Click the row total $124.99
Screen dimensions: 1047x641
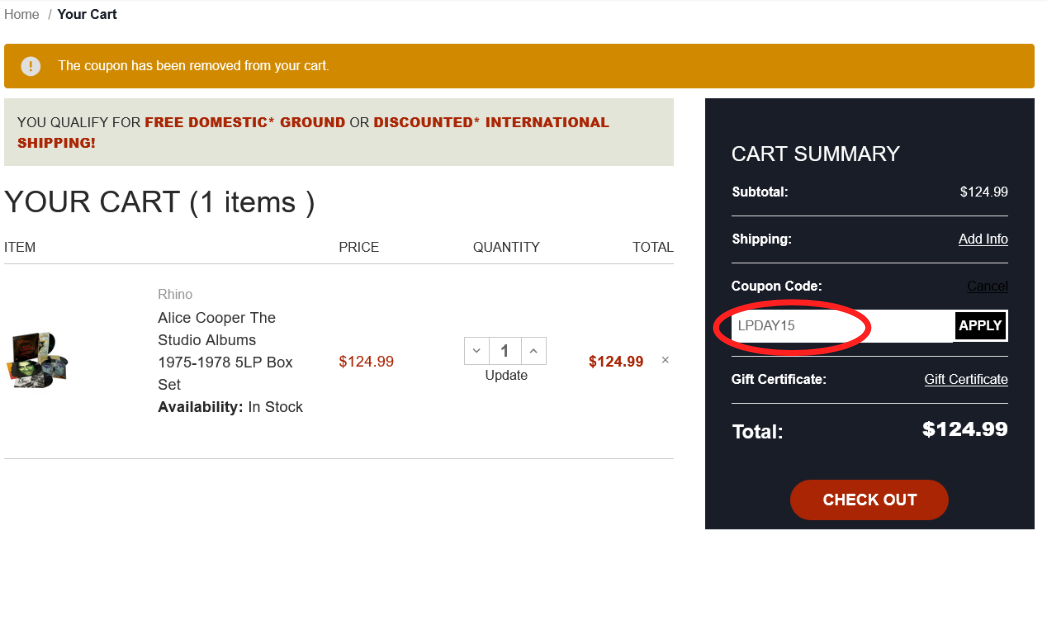point(616,362)
